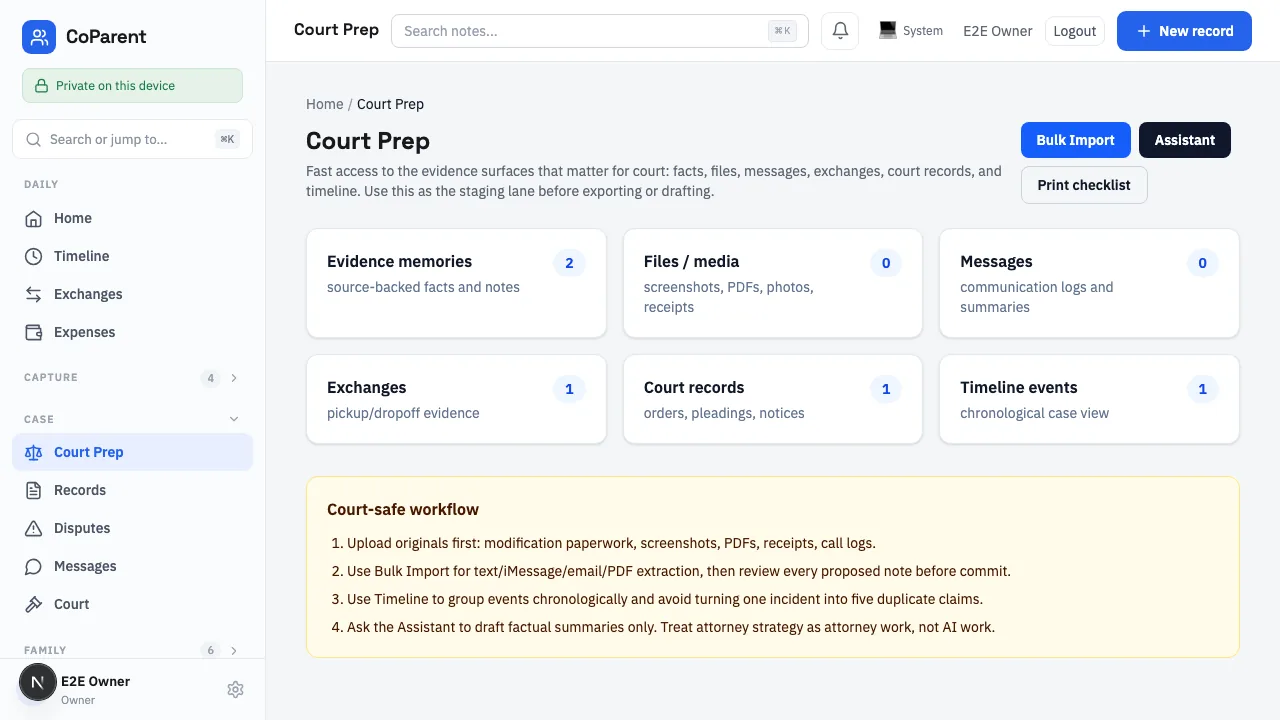The width and height of the screenshot is (1280, 720).
Task: Click the Records document icon
Action: (34, 490)
